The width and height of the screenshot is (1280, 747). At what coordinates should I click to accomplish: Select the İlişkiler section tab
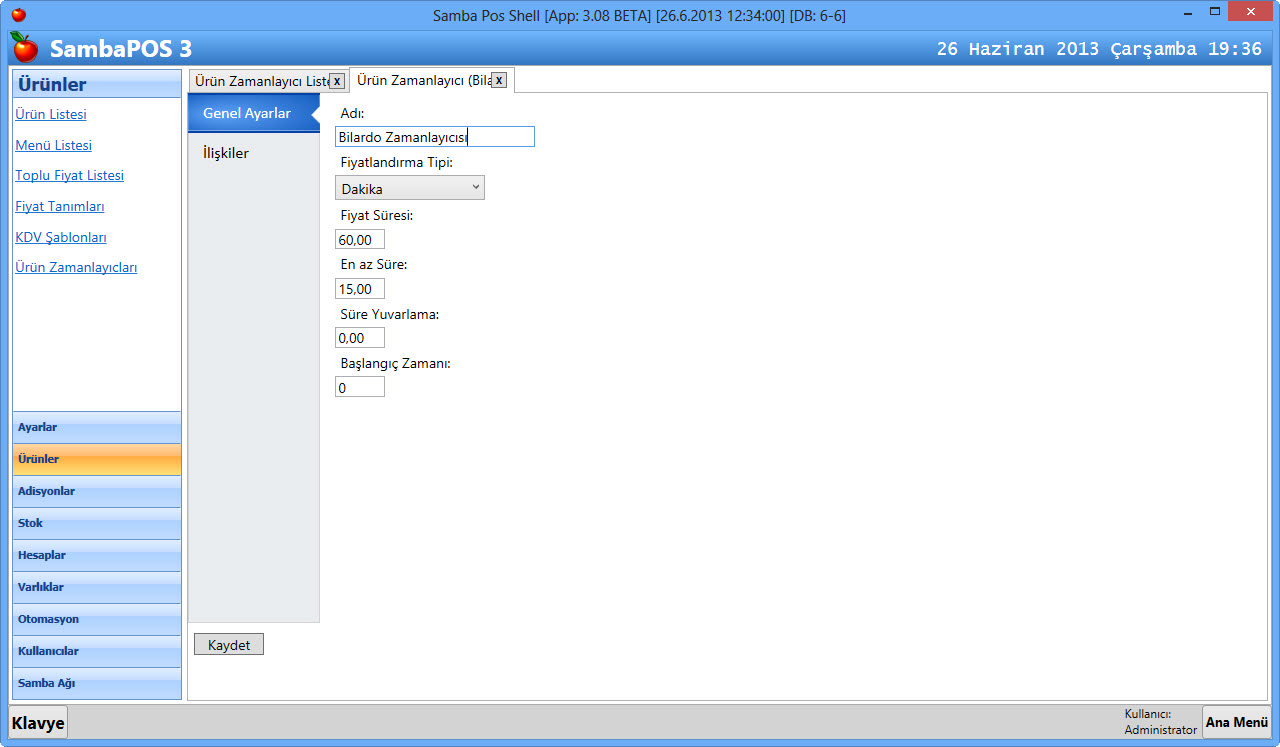point(226,153)
